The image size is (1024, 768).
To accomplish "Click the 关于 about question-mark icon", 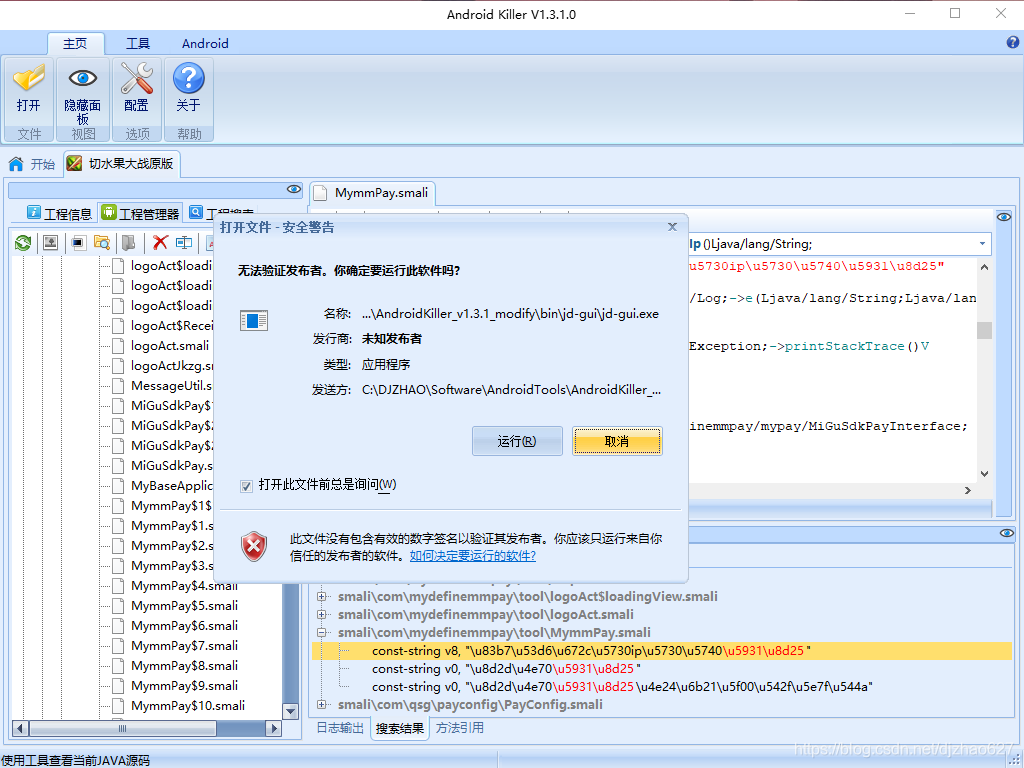I will point(189,78).
